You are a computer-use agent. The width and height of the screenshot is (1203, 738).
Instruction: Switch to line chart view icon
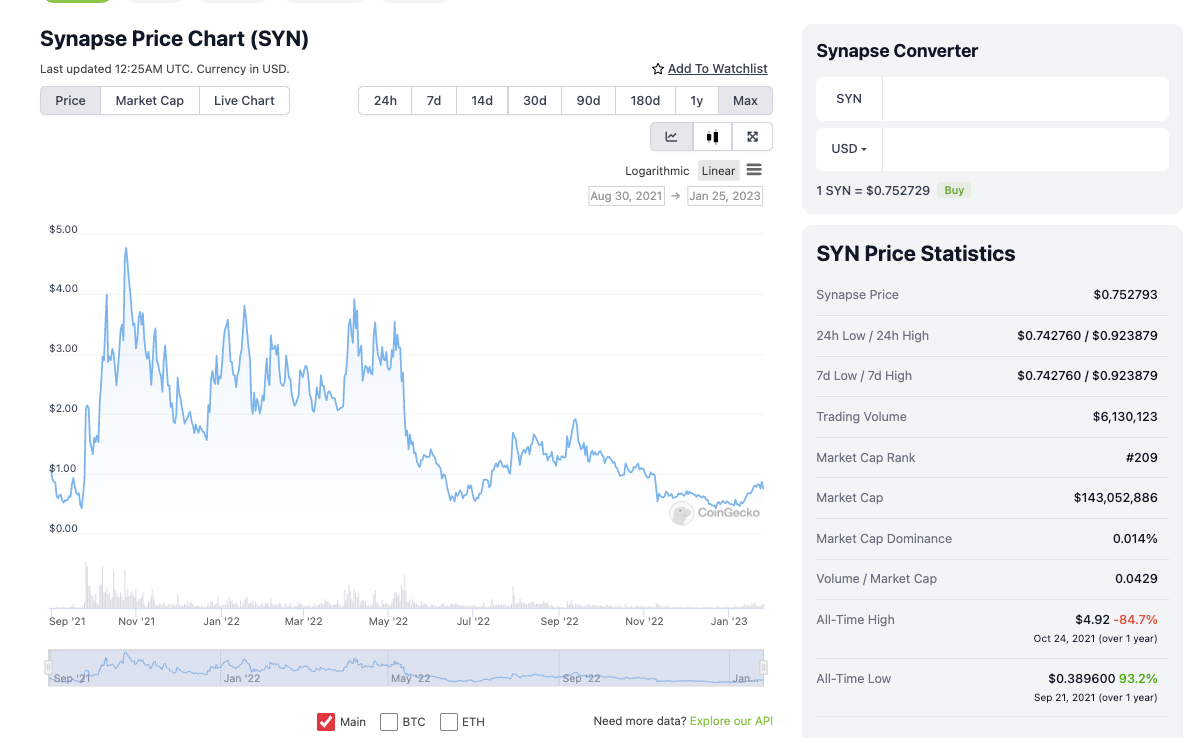(671, 137)
